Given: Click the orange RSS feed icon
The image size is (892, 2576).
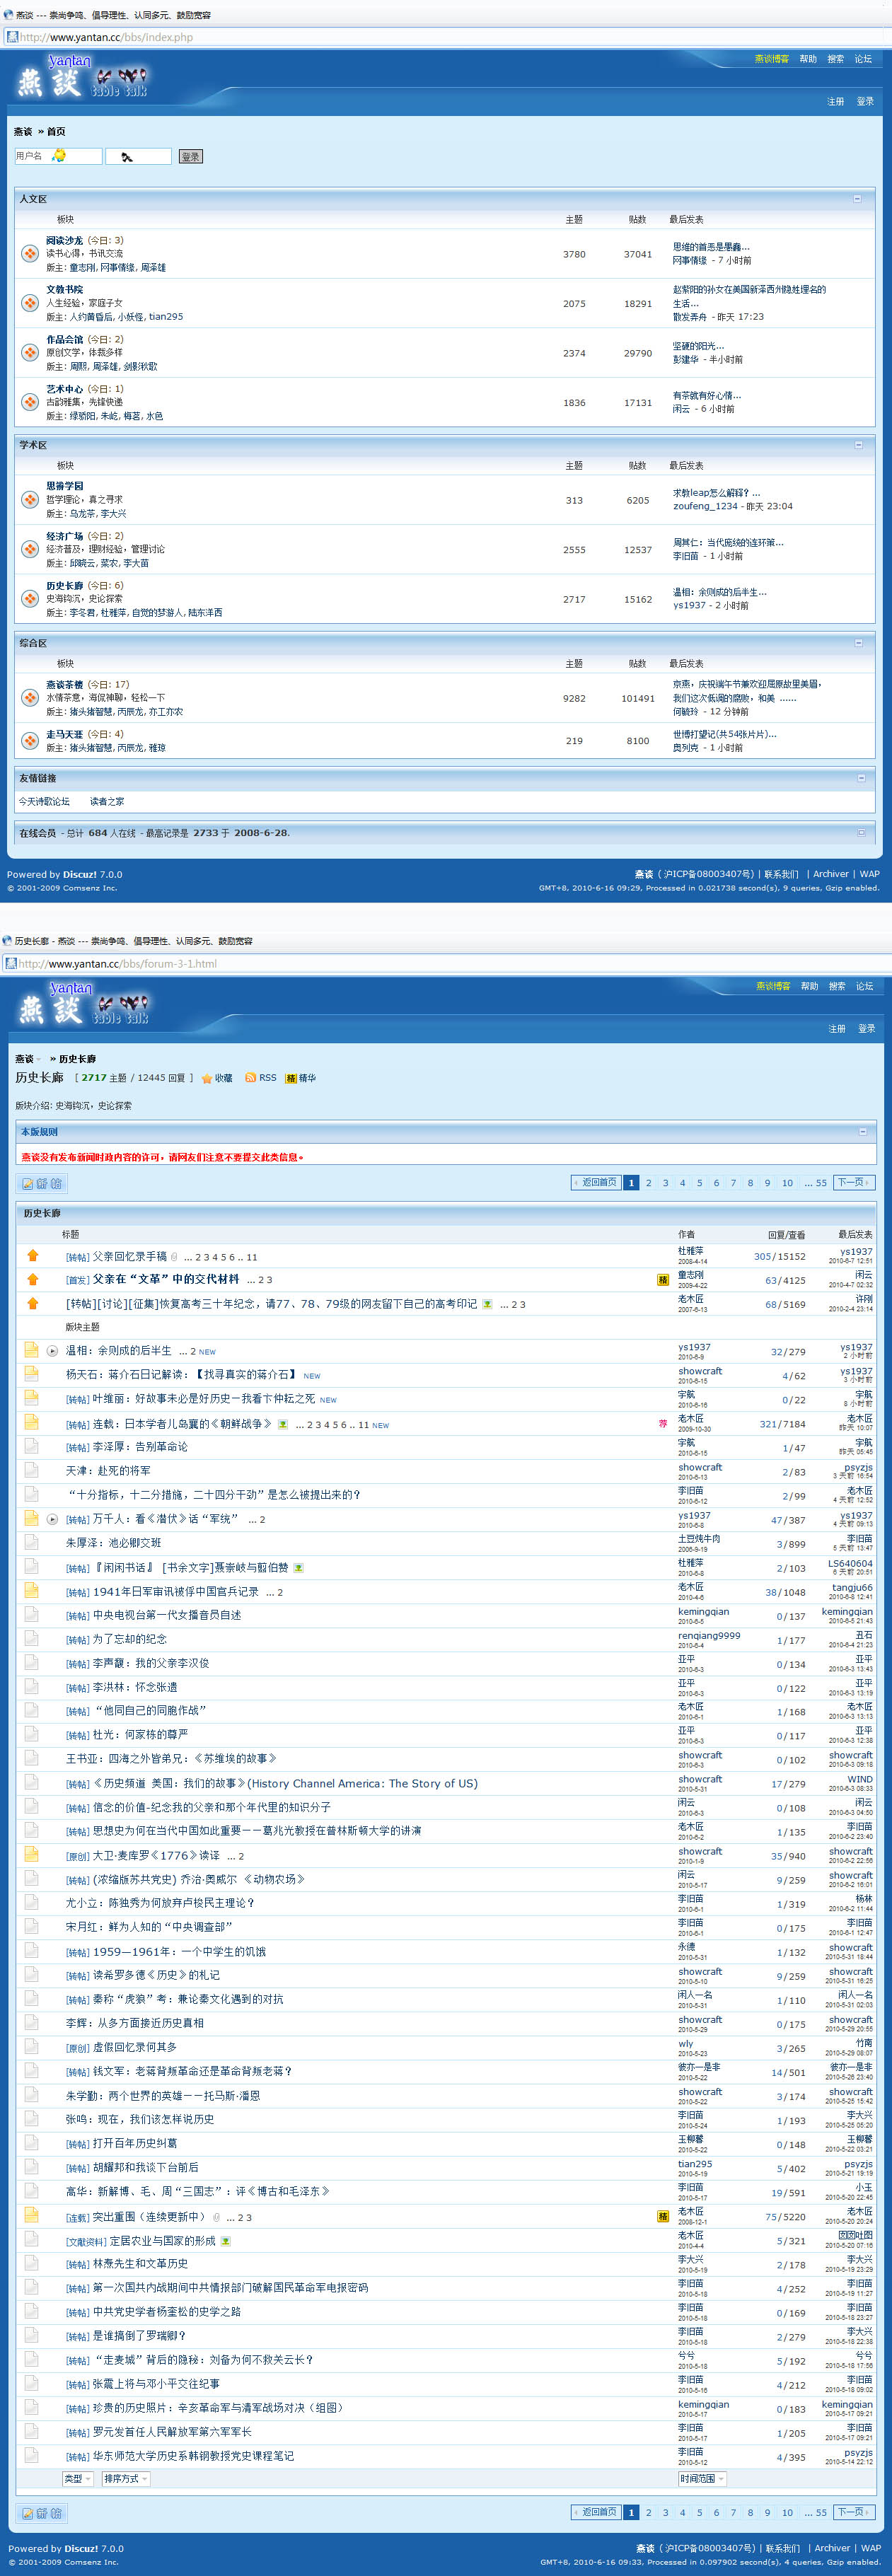Looking at the screenshot, I should 250,1078.
